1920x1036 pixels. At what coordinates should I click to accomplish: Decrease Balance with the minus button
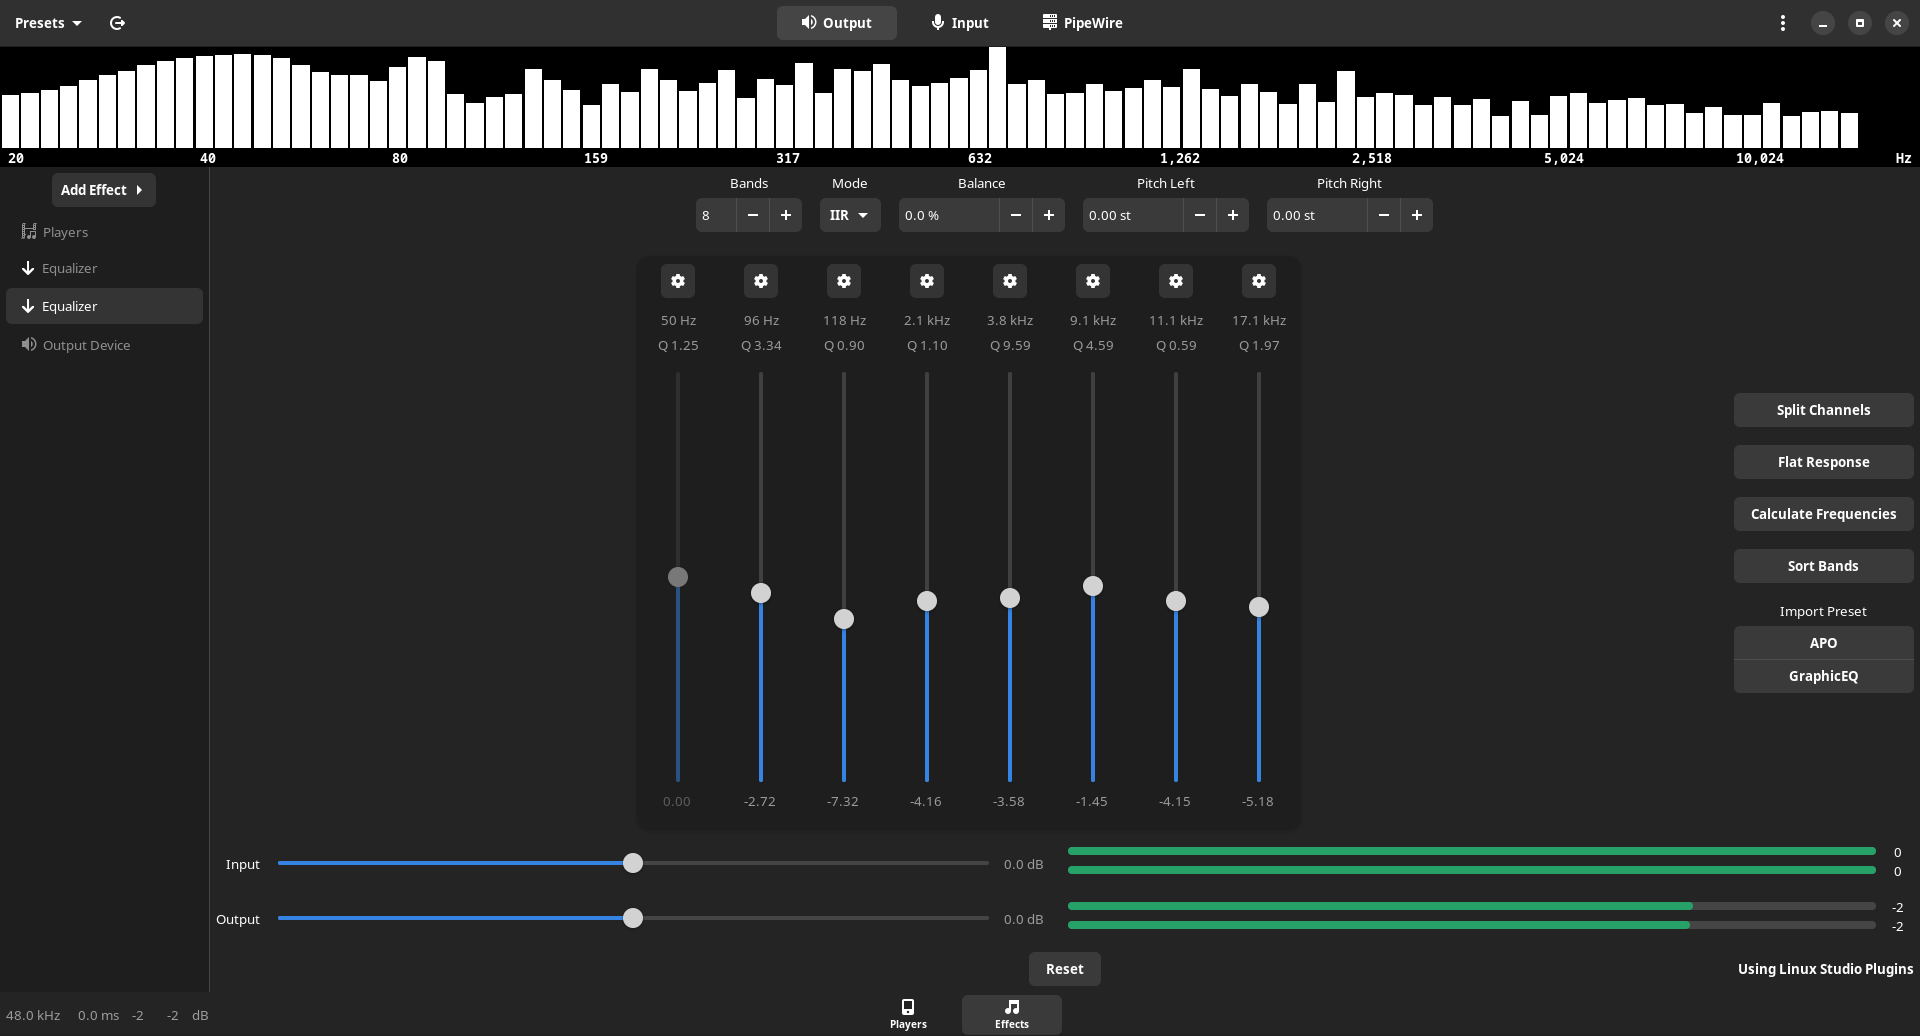pos(1016,216)
